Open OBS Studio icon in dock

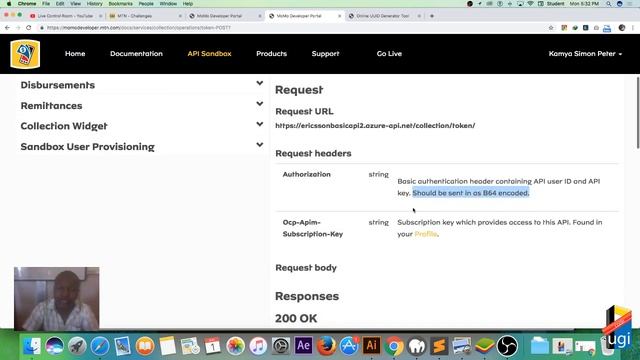507,346
